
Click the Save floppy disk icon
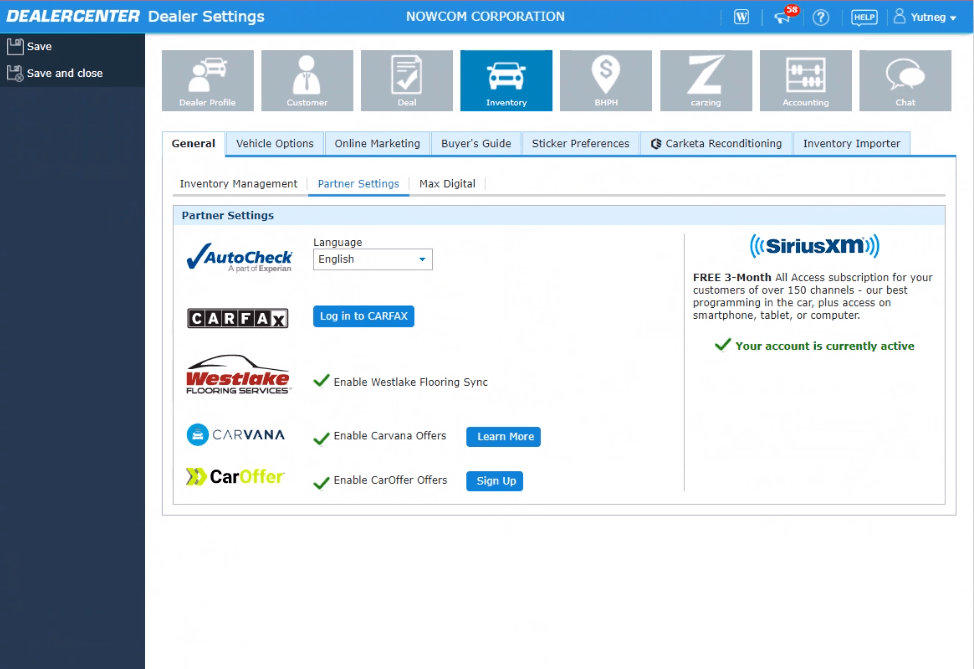15,46
